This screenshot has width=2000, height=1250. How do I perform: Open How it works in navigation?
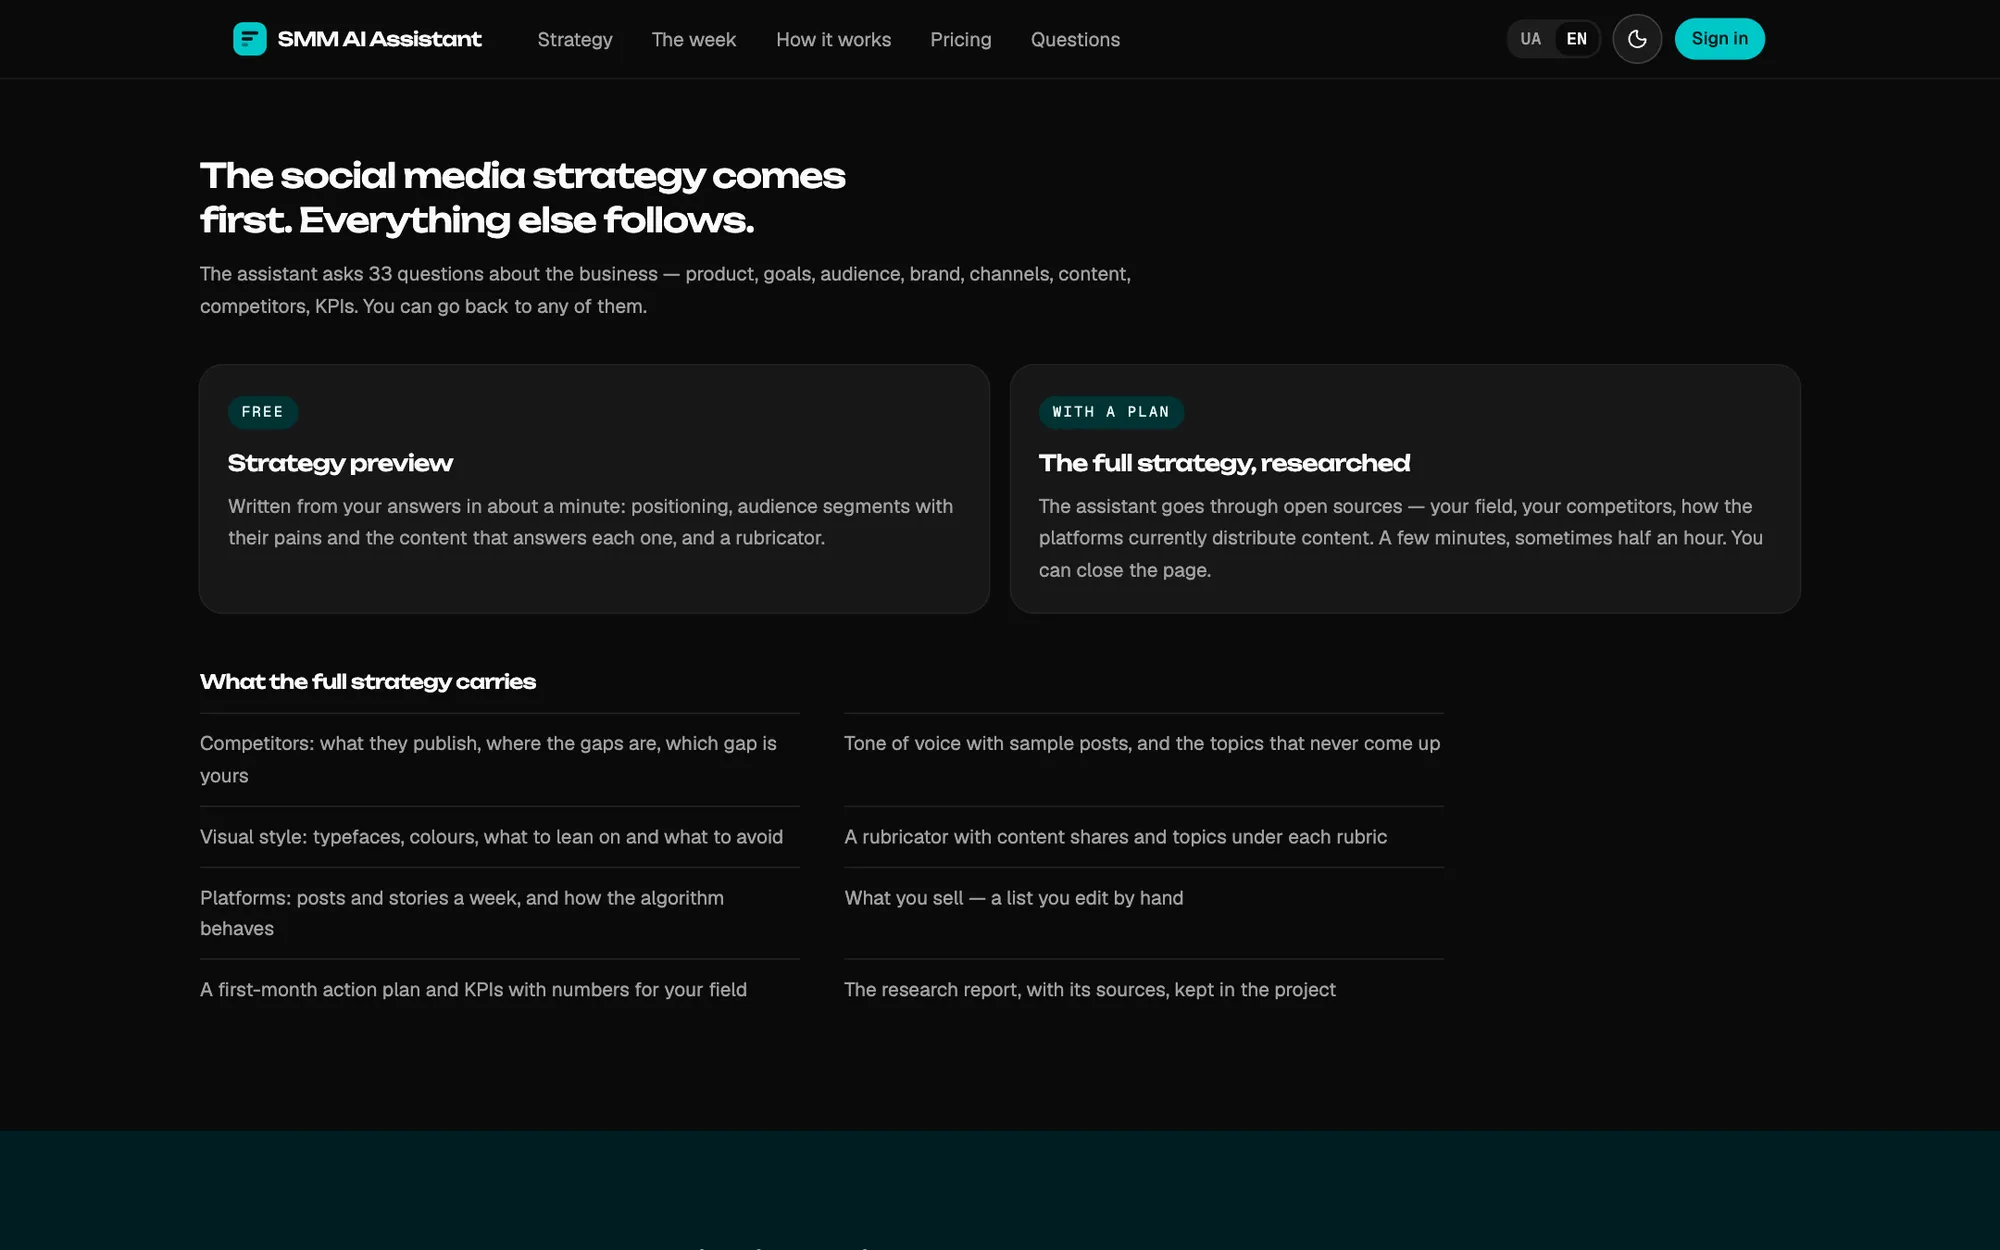[x=833, y=40]
